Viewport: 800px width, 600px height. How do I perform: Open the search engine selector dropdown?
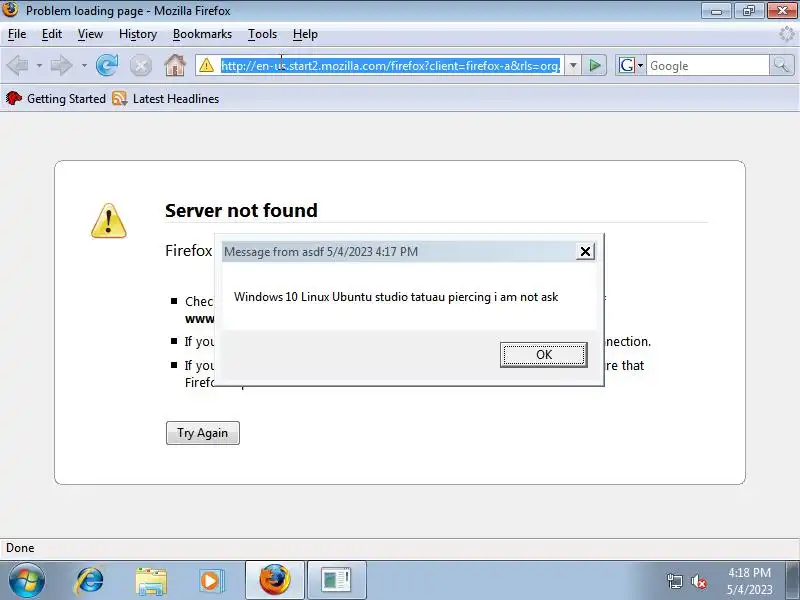[640, 66]
